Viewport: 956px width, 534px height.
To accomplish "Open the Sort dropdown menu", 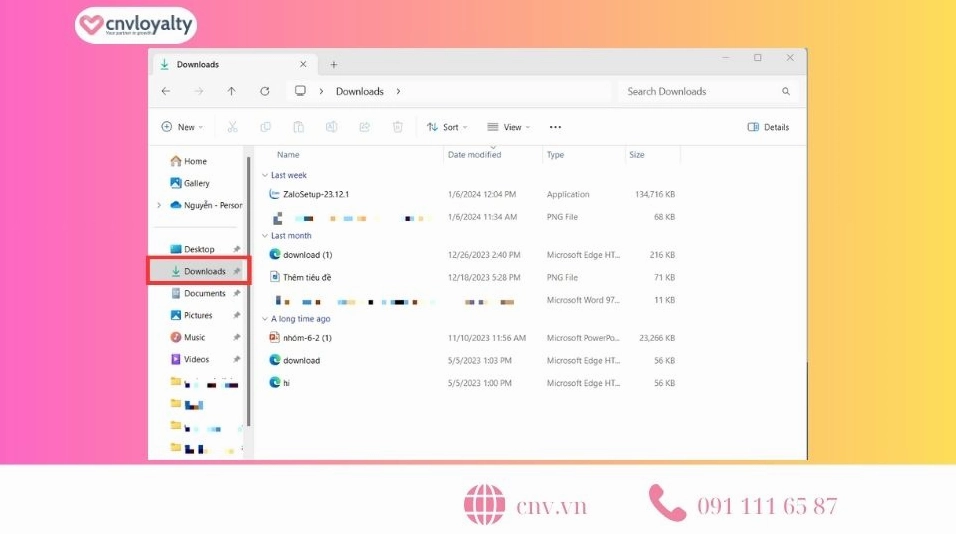I will click(447, 127).
